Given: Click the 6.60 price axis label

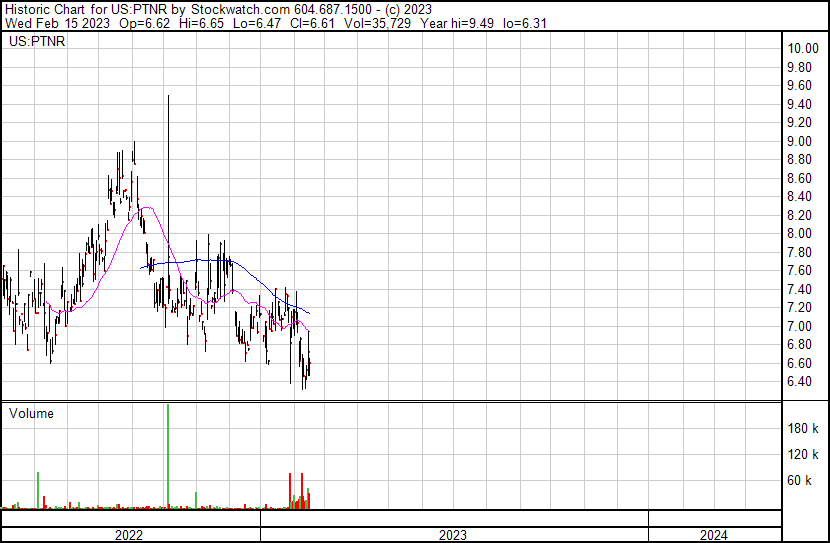Looking at the screenshot, I should click(x=799, y=364).
